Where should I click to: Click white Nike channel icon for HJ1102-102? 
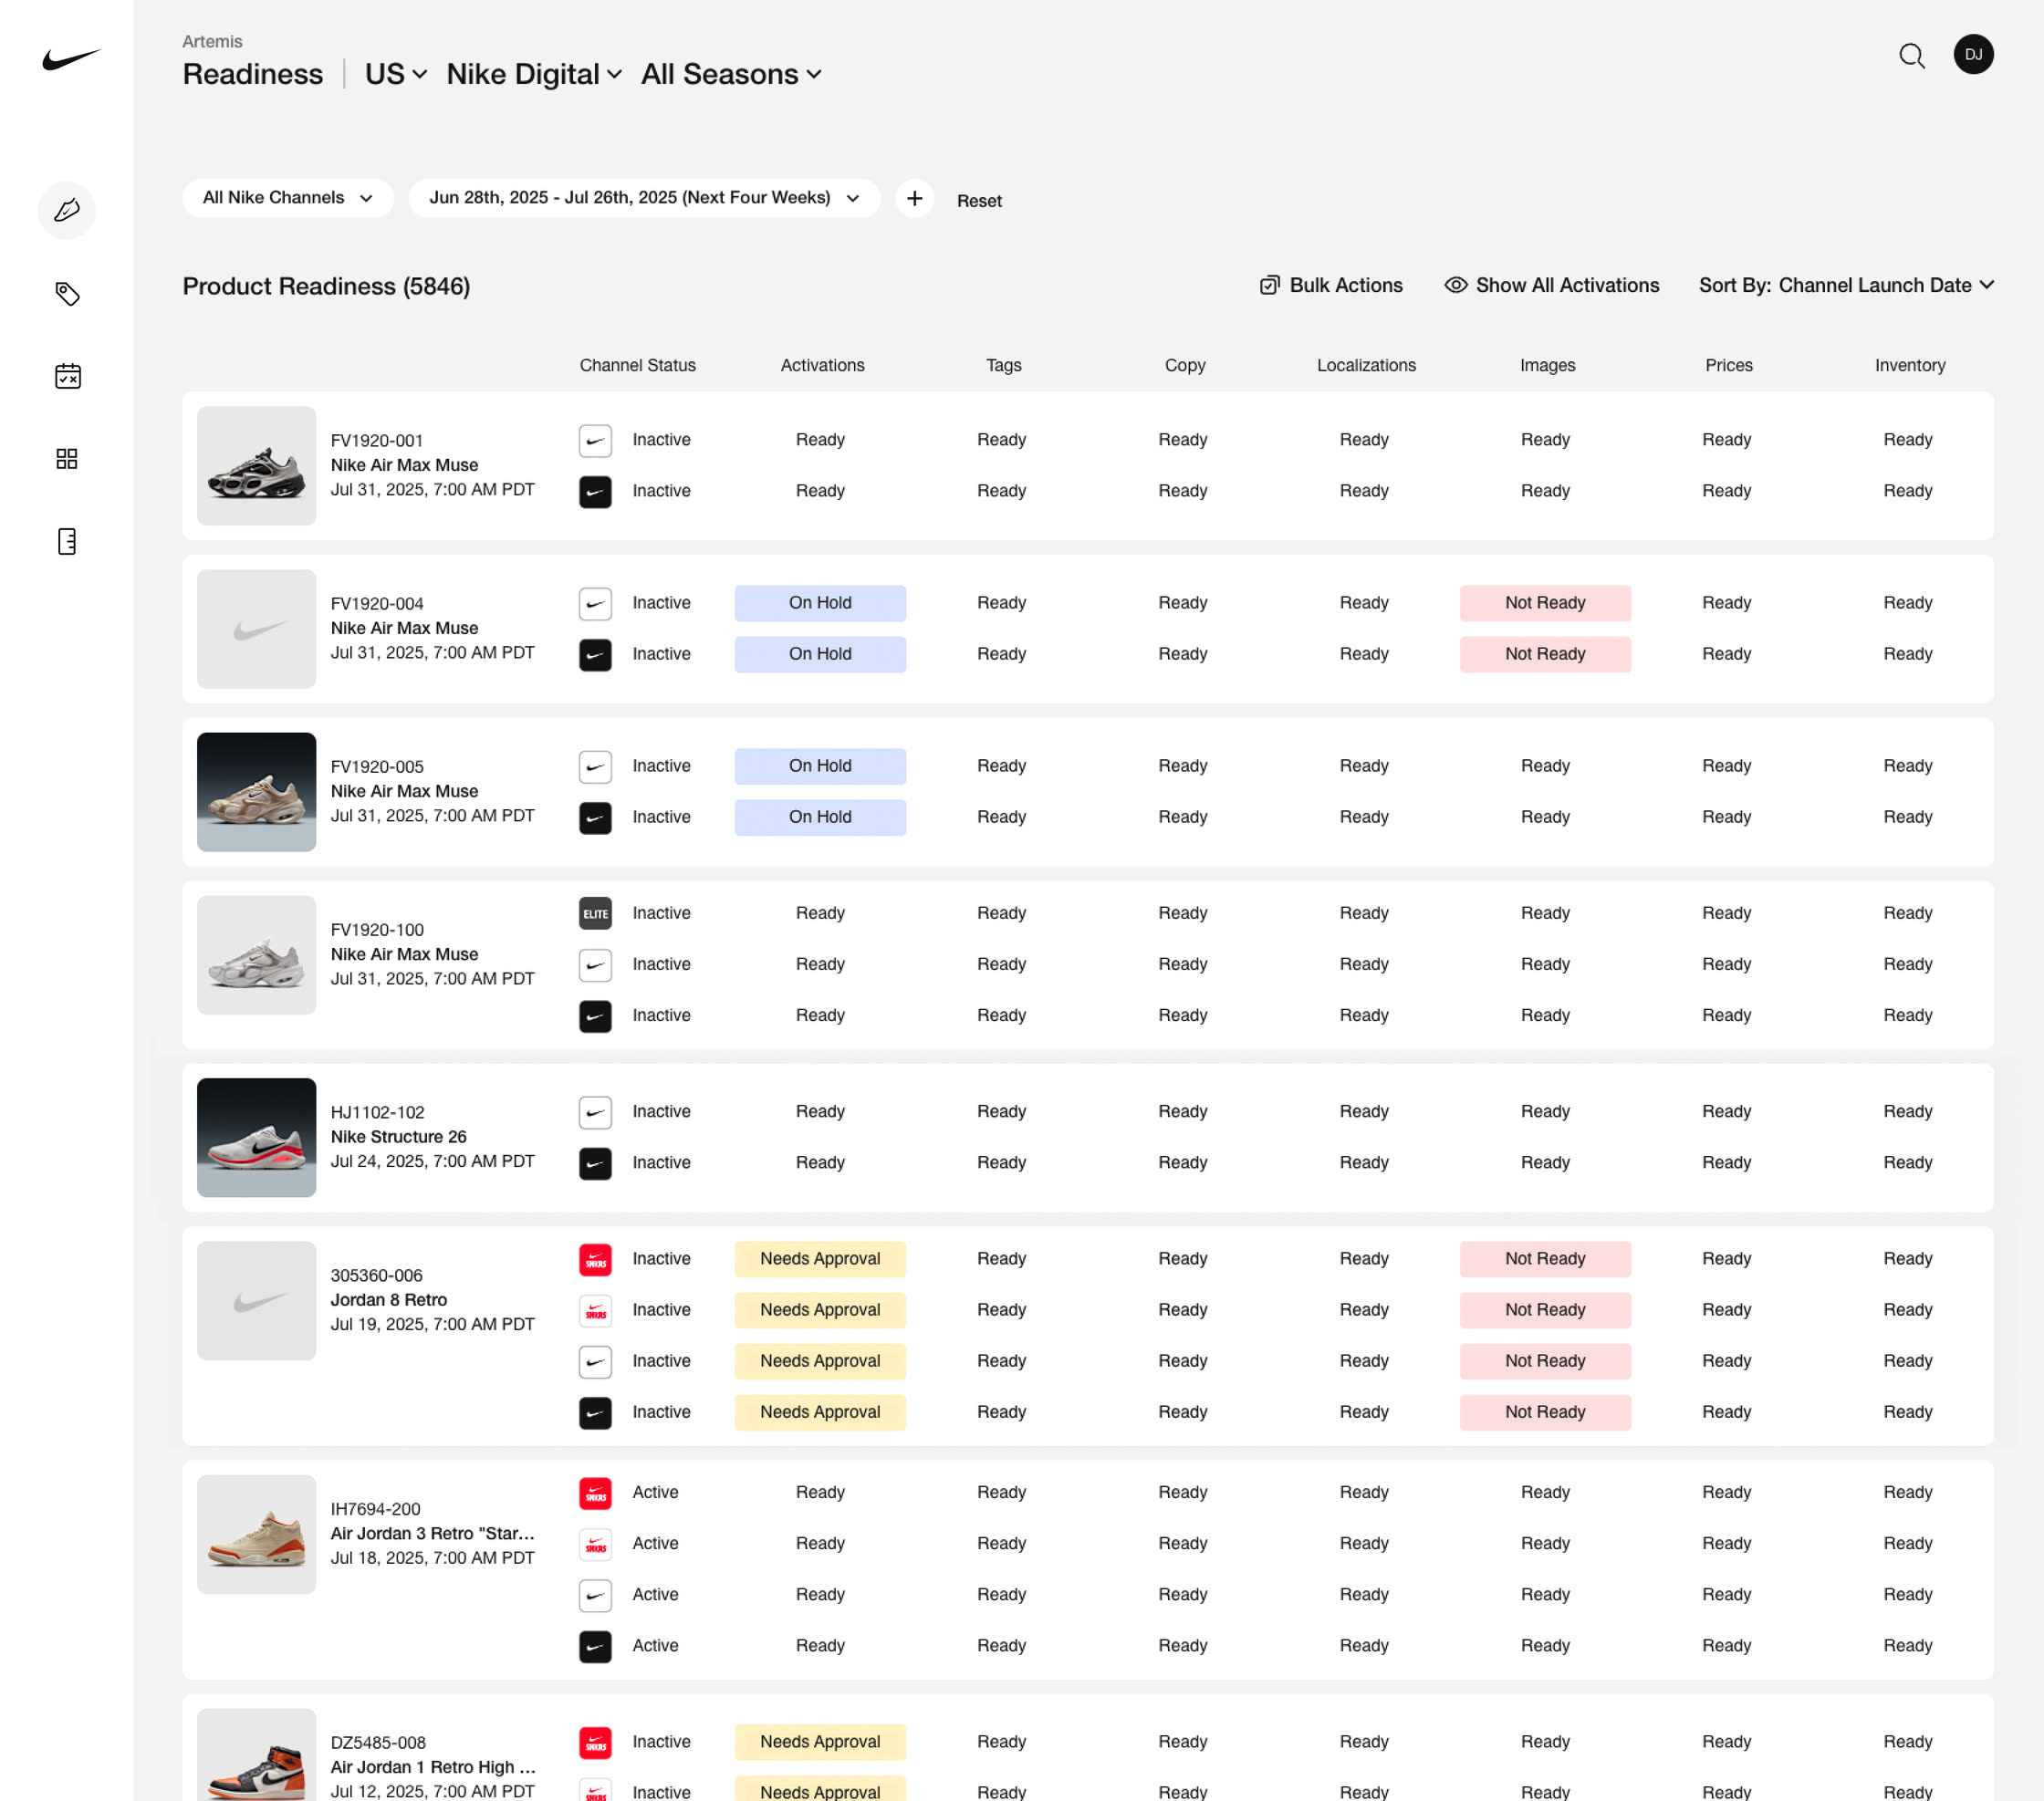(595, 1112)
